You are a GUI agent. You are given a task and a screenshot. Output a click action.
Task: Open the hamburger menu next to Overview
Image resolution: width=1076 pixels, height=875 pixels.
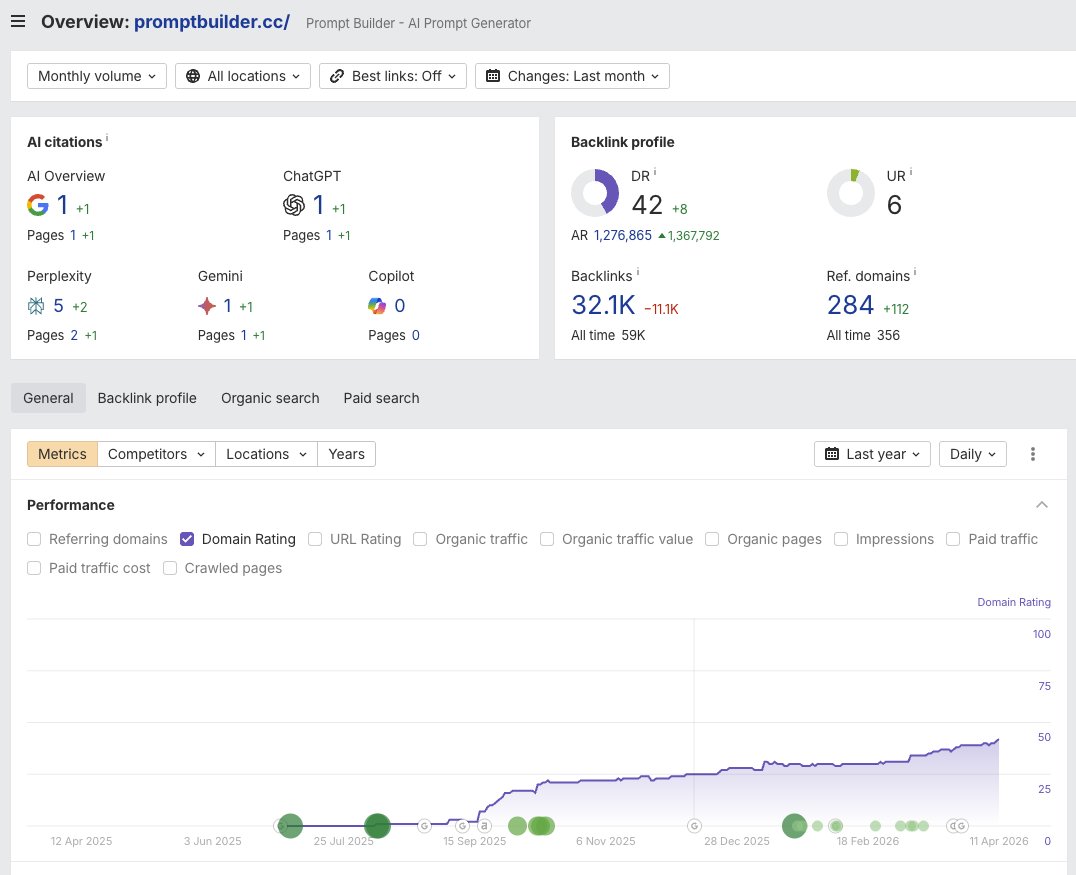(19, 21)
